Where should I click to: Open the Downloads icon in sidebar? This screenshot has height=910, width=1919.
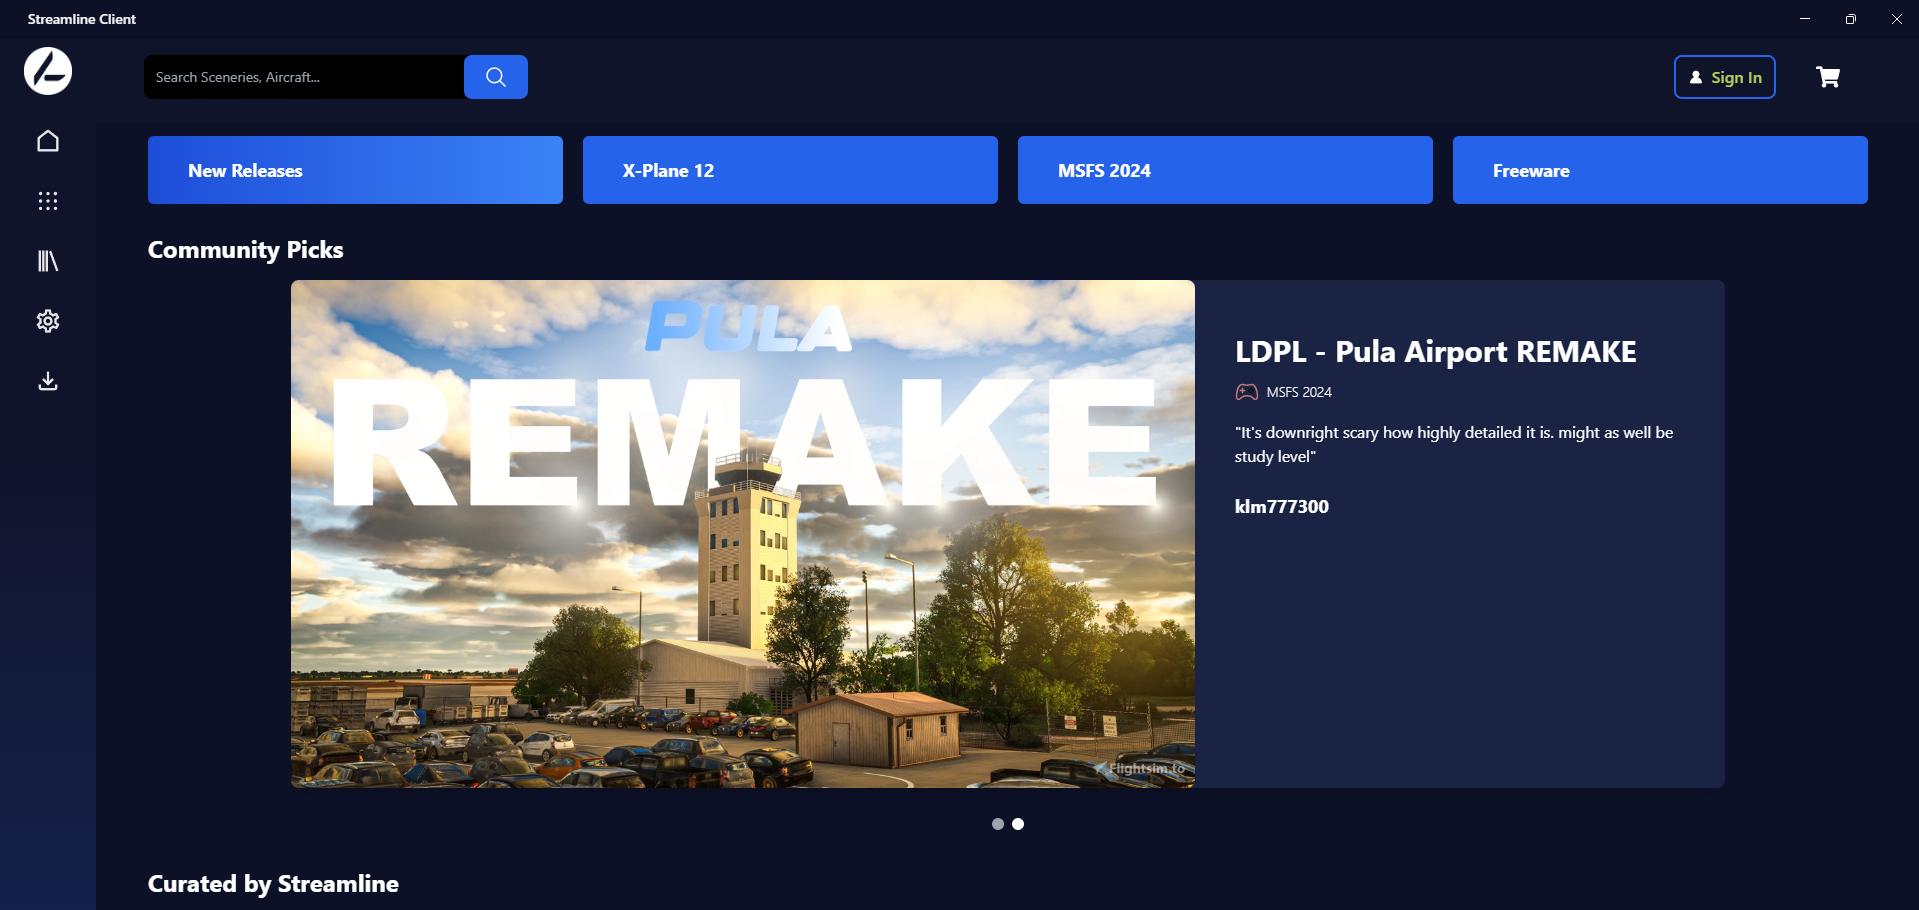pyautogui.click(x=48, y=381)
